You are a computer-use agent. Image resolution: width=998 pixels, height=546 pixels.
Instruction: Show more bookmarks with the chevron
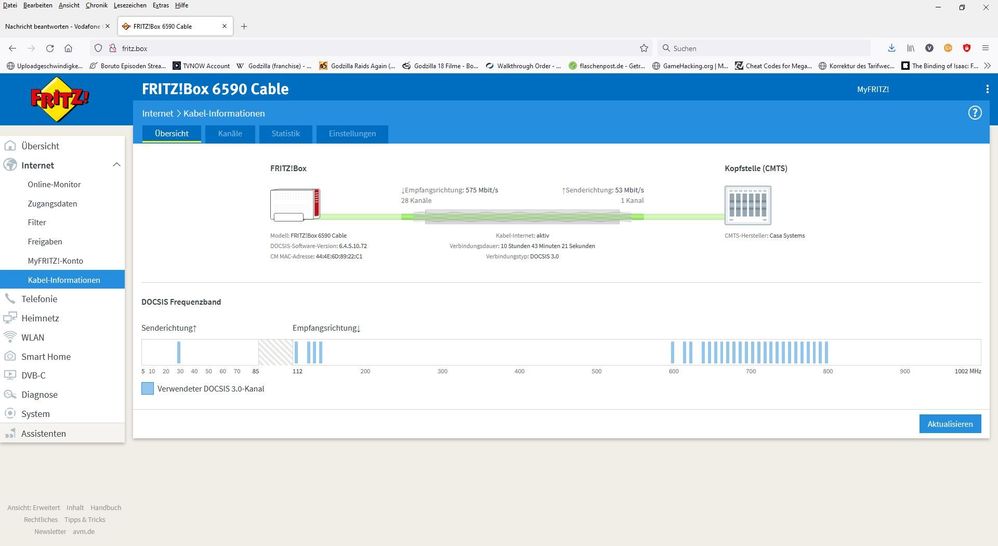pyautogui.click(x=987, y=66)
